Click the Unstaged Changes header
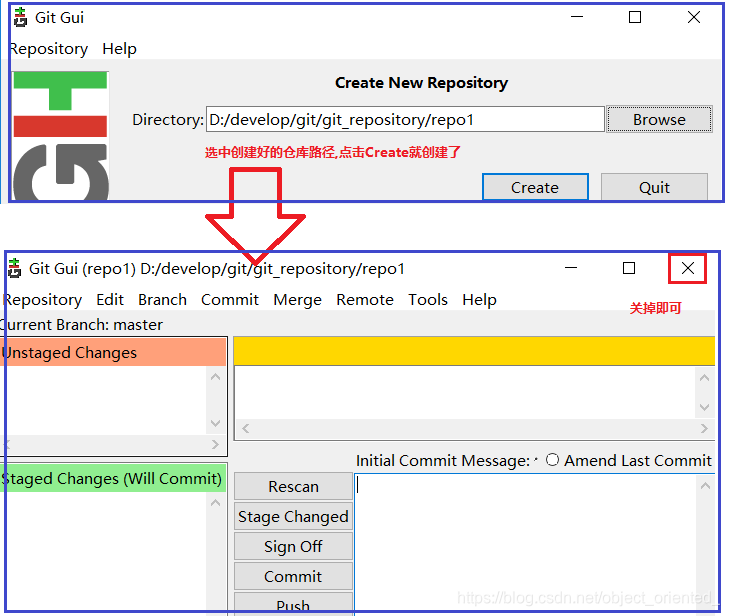Viewport: 730px width, 616px height. click(114, 352)
